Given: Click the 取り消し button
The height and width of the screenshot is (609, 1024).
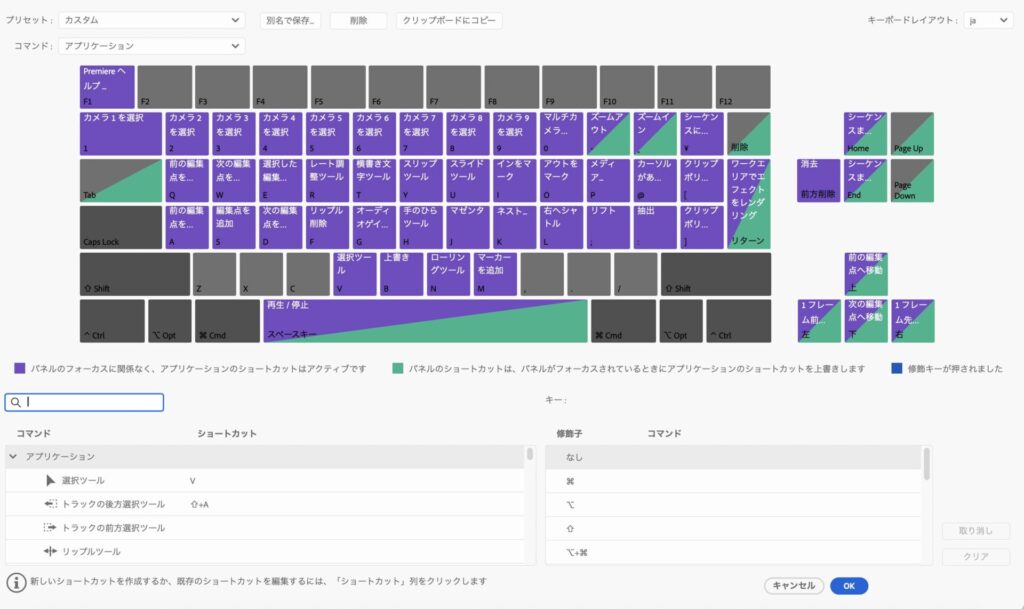Looking at the screenshot, I should [x=976, y=531].
